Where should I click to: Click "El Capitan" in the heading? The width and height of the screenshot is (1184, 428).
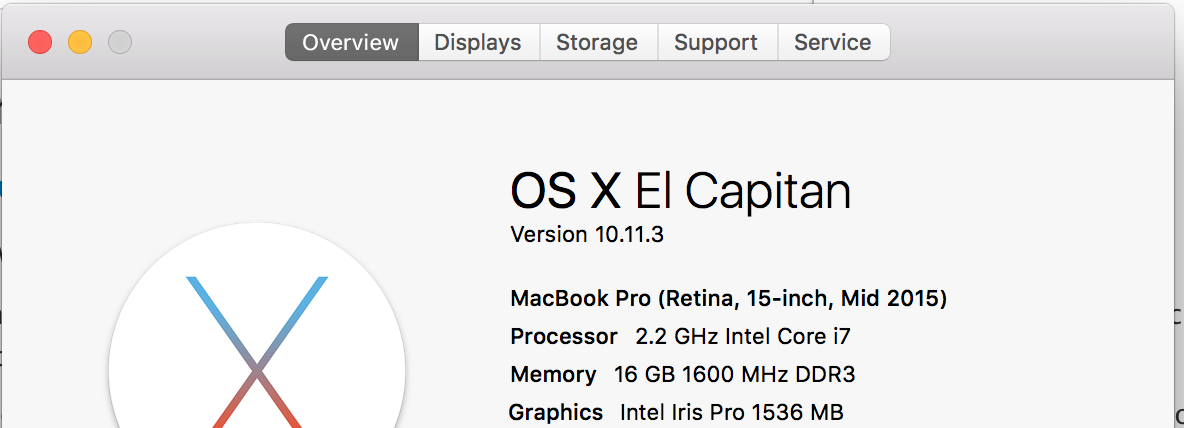743,190
